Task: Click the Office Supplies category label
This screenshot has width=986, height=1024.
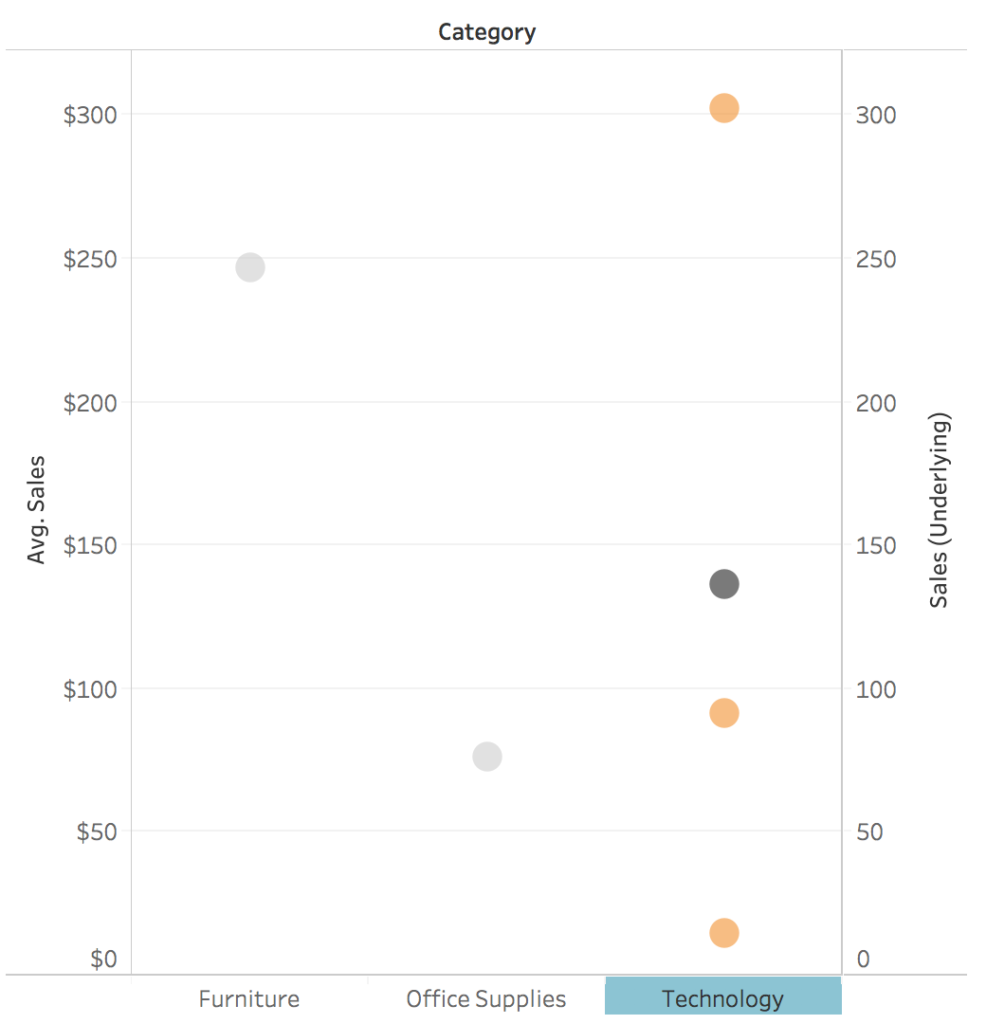Action: coord(486,999)
